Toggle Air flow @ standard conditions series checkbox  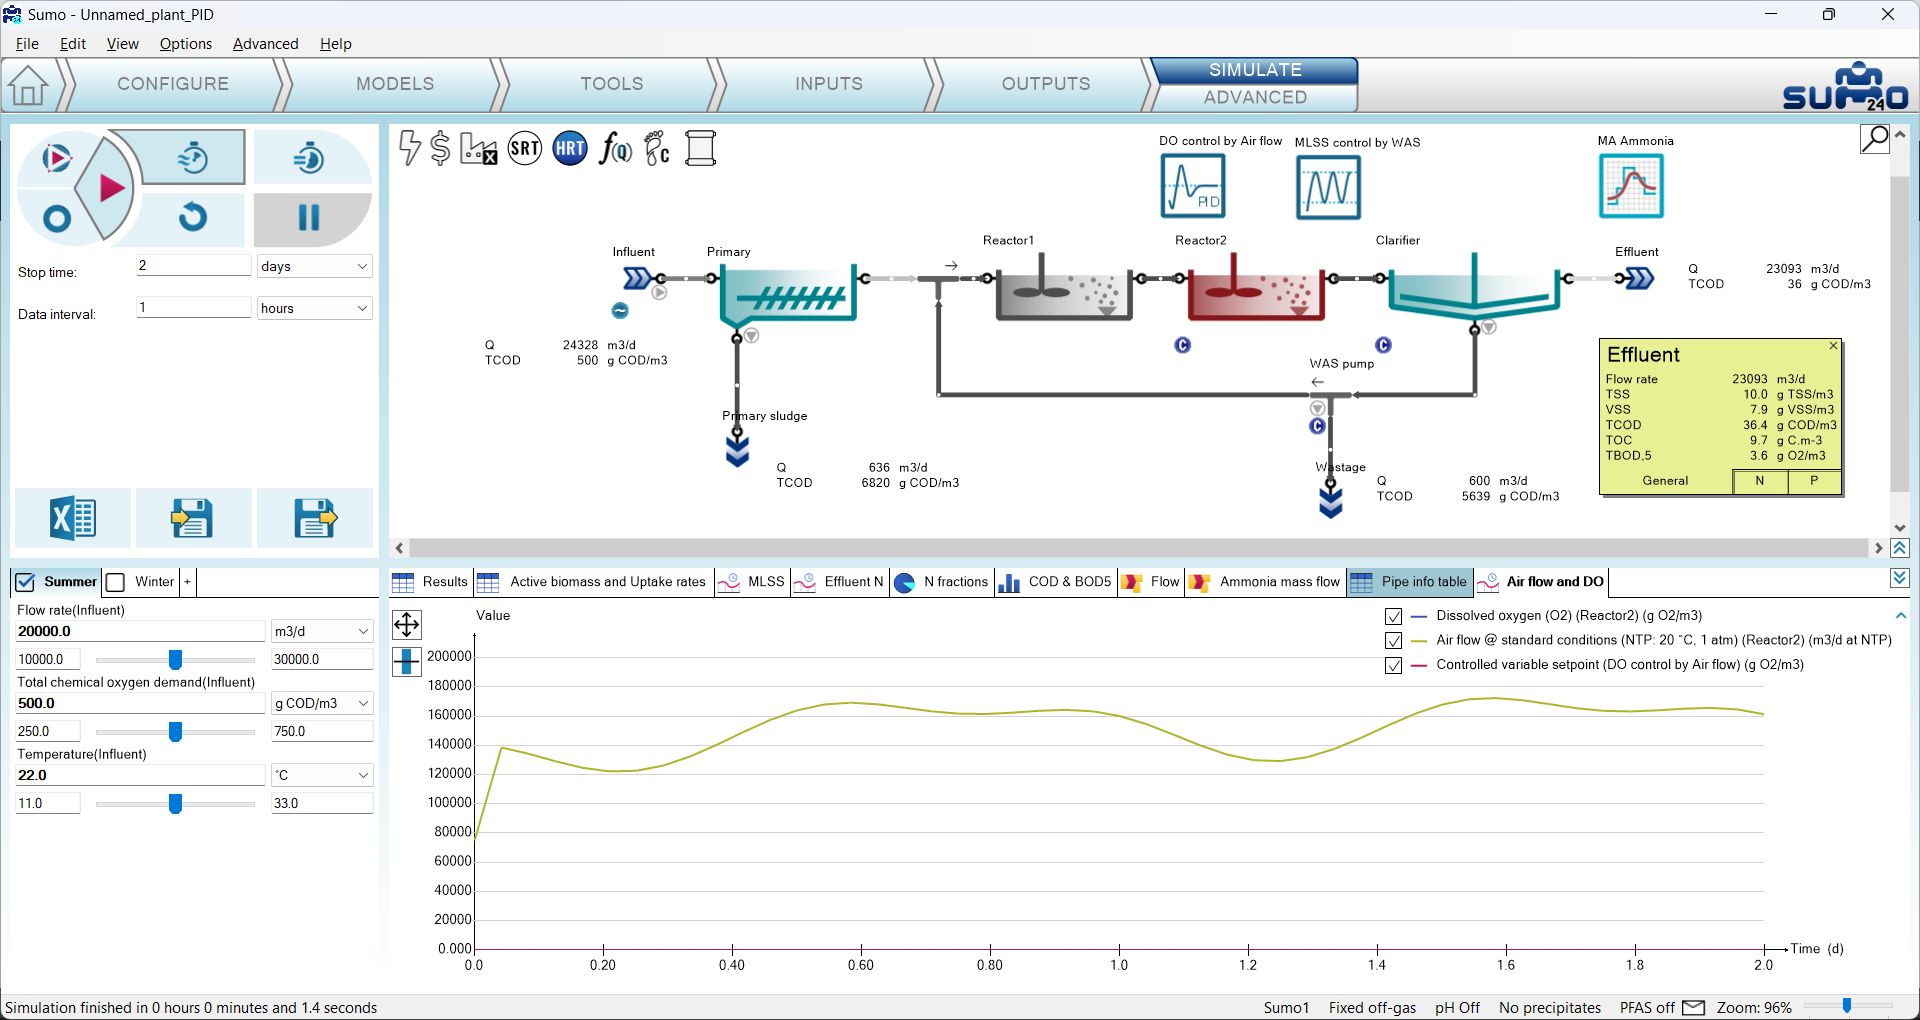[x=1393, y=640]
